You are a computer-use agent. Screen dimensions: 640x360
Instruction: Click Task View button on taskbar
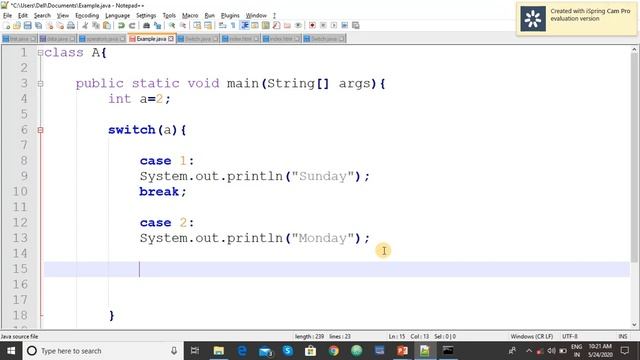pyautogui.click(x=195, y=351)
